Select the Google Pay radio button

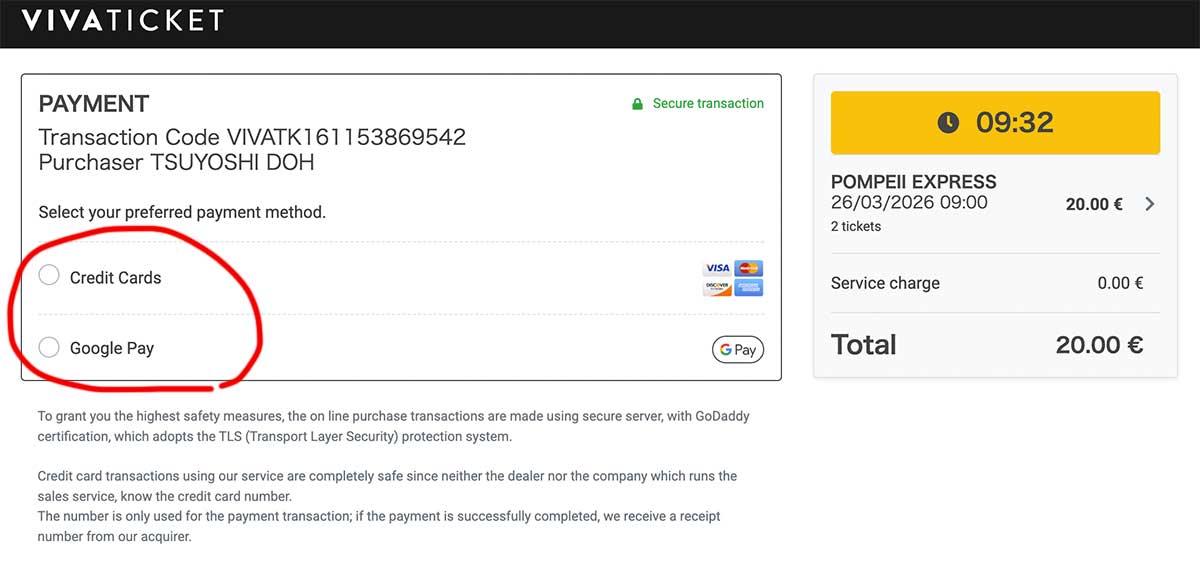click(x=49, y=347)
